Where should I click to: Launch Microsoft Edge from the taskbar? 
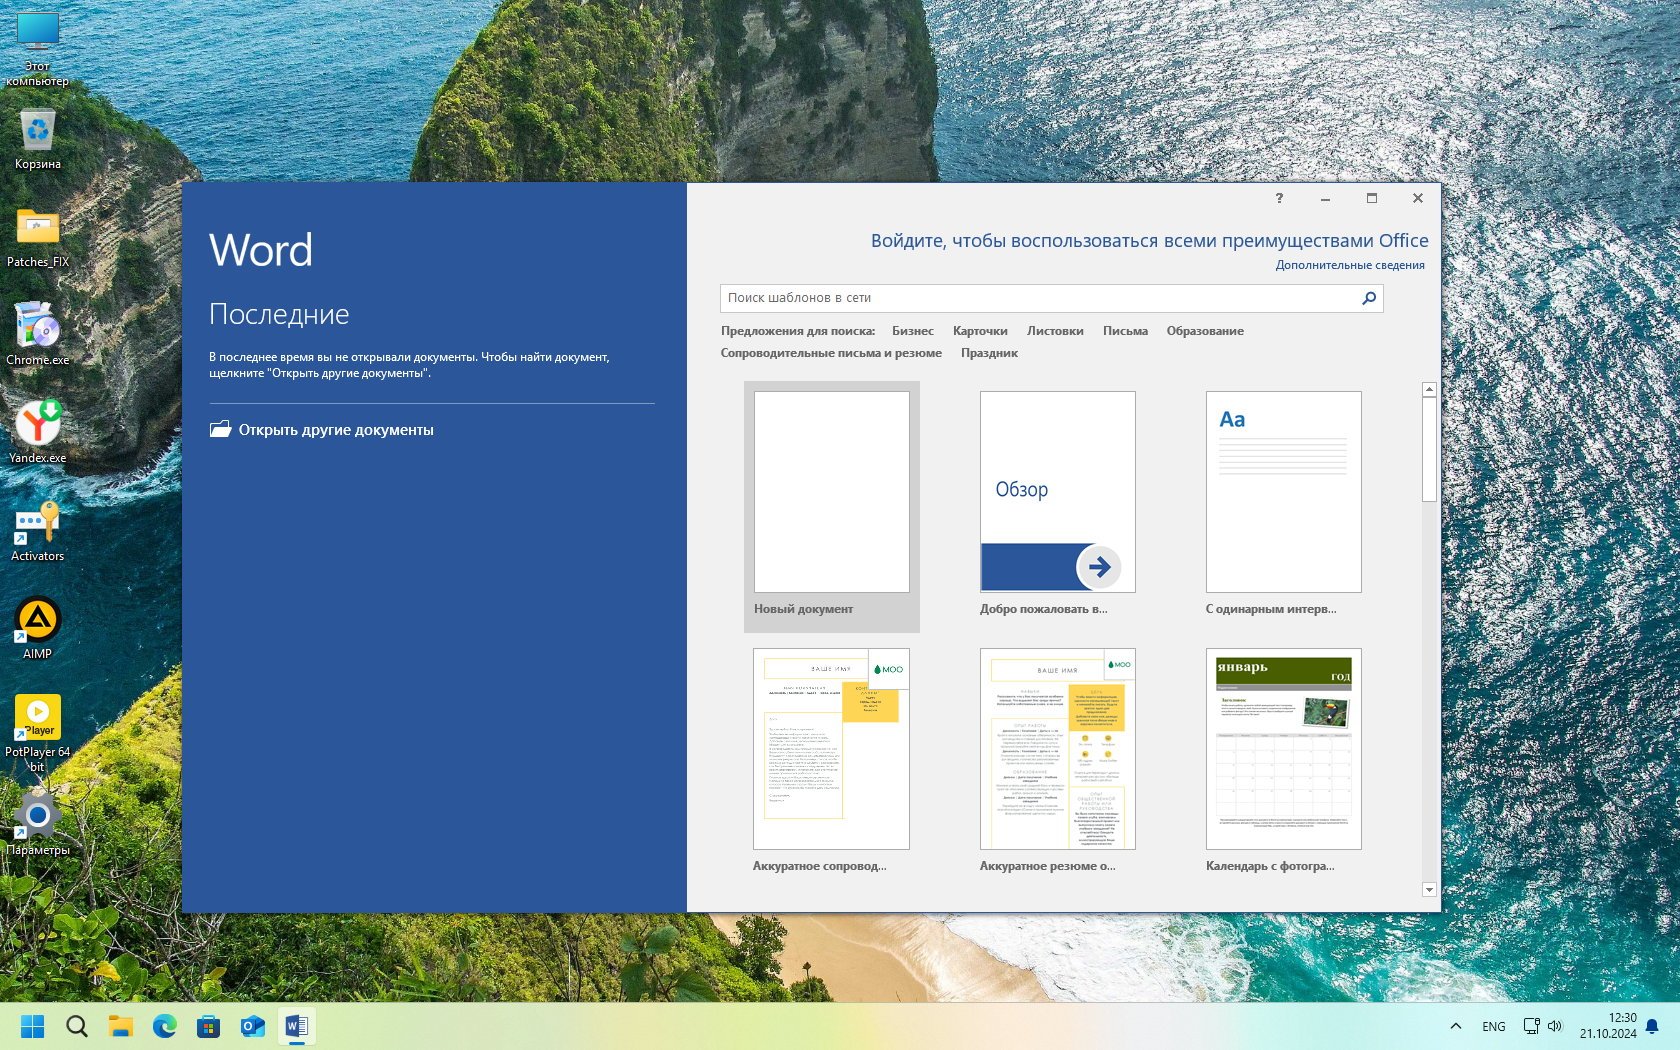pyautogui.click(x=165, y=1026)
